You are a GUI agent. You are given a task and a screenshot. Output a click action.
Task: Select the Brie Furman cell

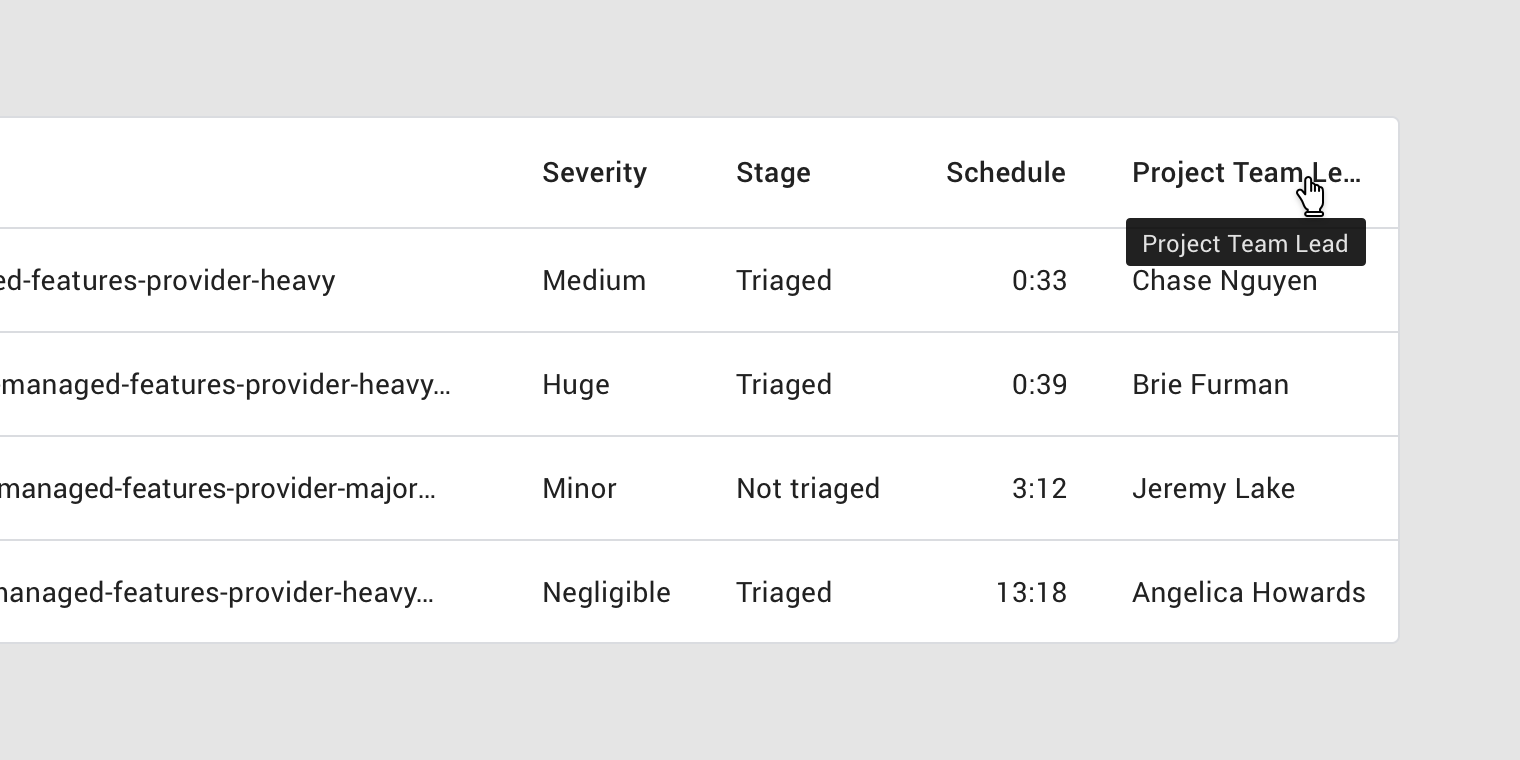[1210, 385]
